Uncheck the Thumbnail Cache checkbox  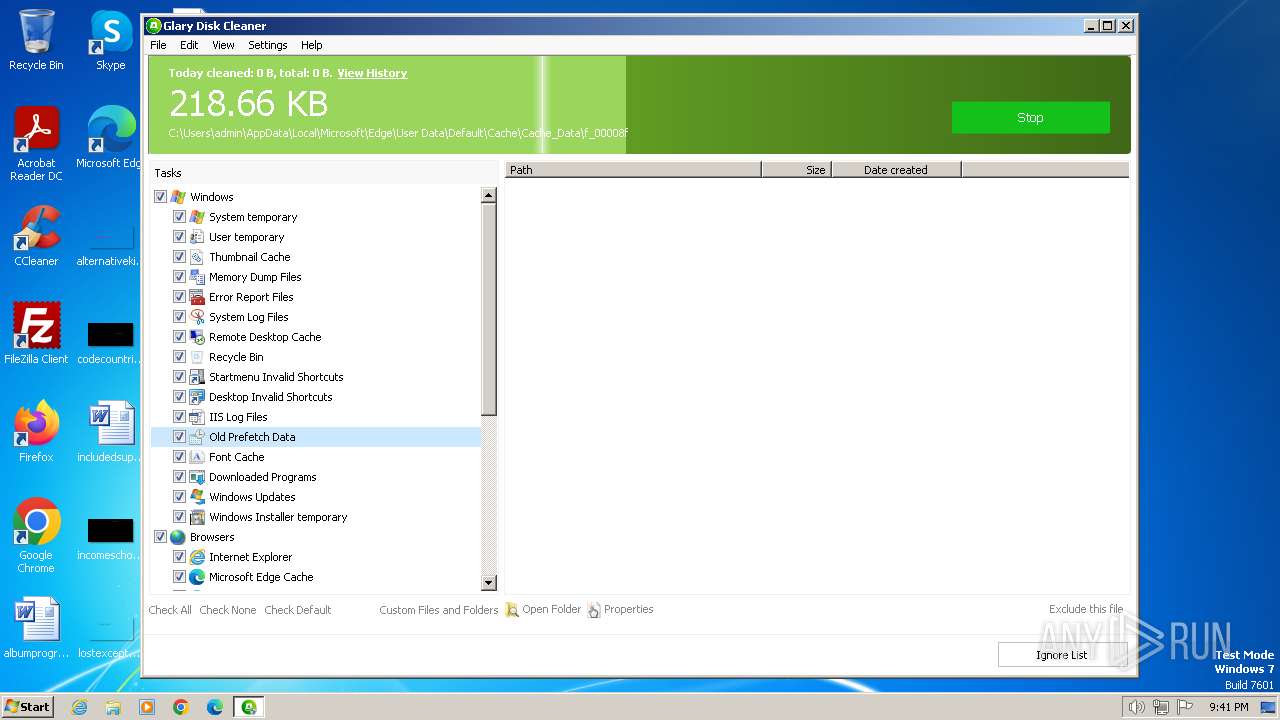pyautogui.click(x=179, y=257)
